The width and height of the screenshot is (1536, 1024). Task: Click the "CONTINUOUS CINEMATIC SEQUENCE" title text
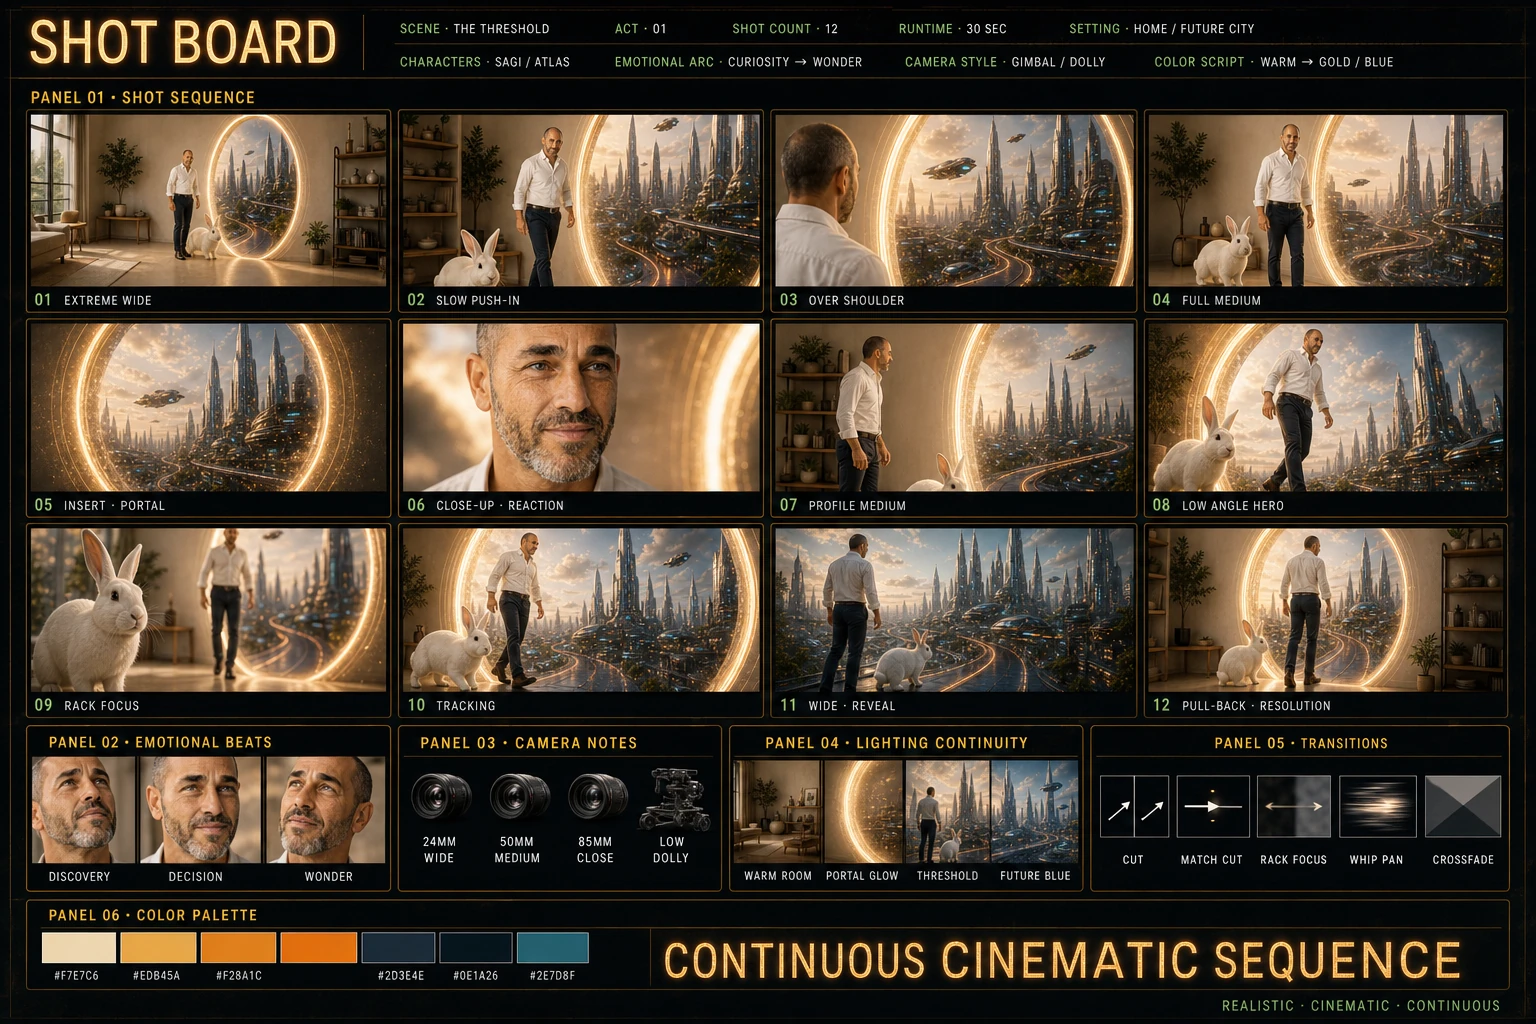coord(1062,960)
